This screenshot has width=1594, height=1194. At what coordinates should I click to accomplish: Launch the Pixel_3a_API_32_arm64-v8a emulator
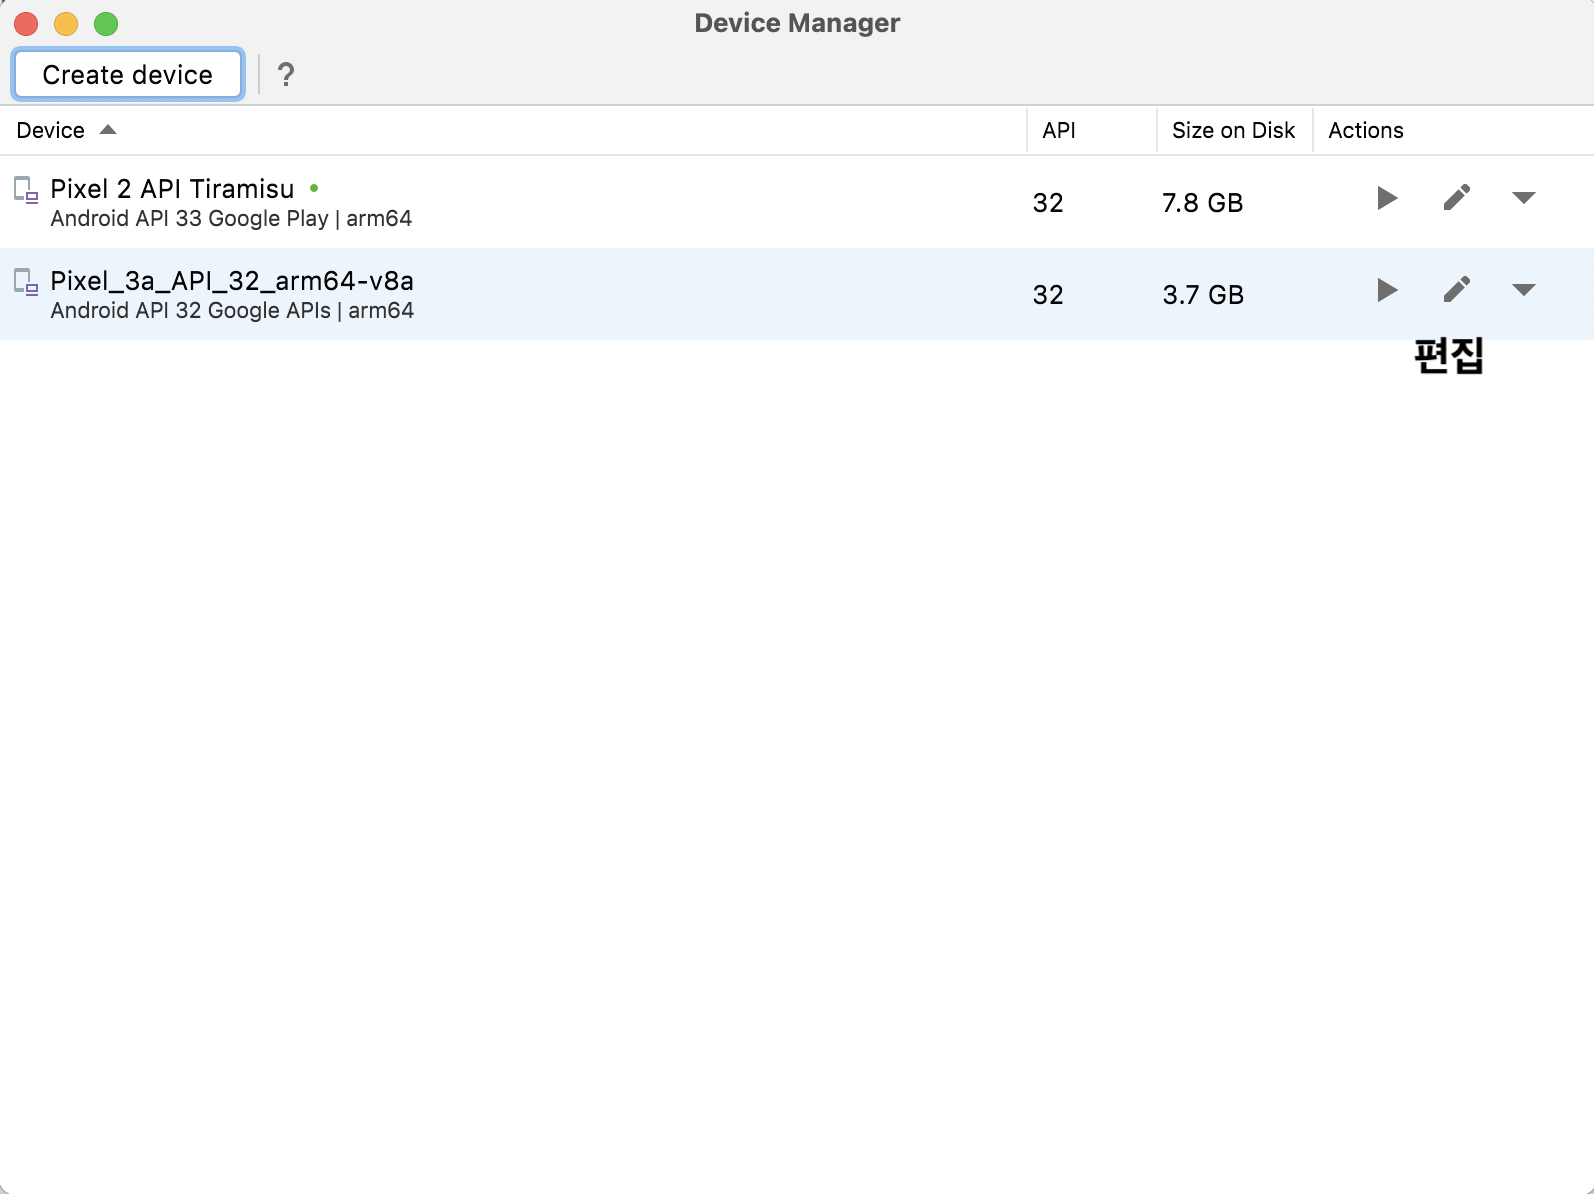pyautogui.click(x=1386, y=290)
